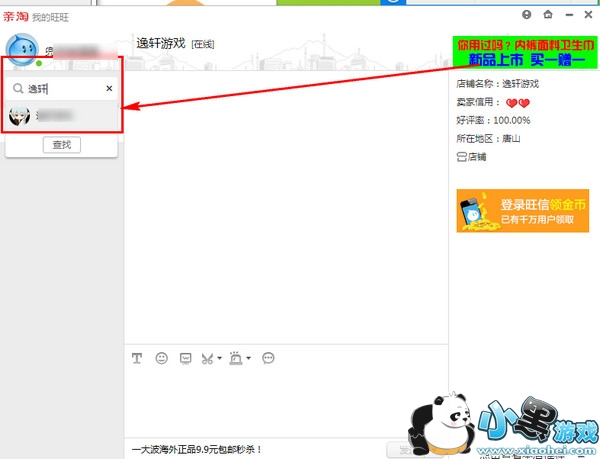Click the green 新品上市 买一赠一 ad banner

(525, 52)
